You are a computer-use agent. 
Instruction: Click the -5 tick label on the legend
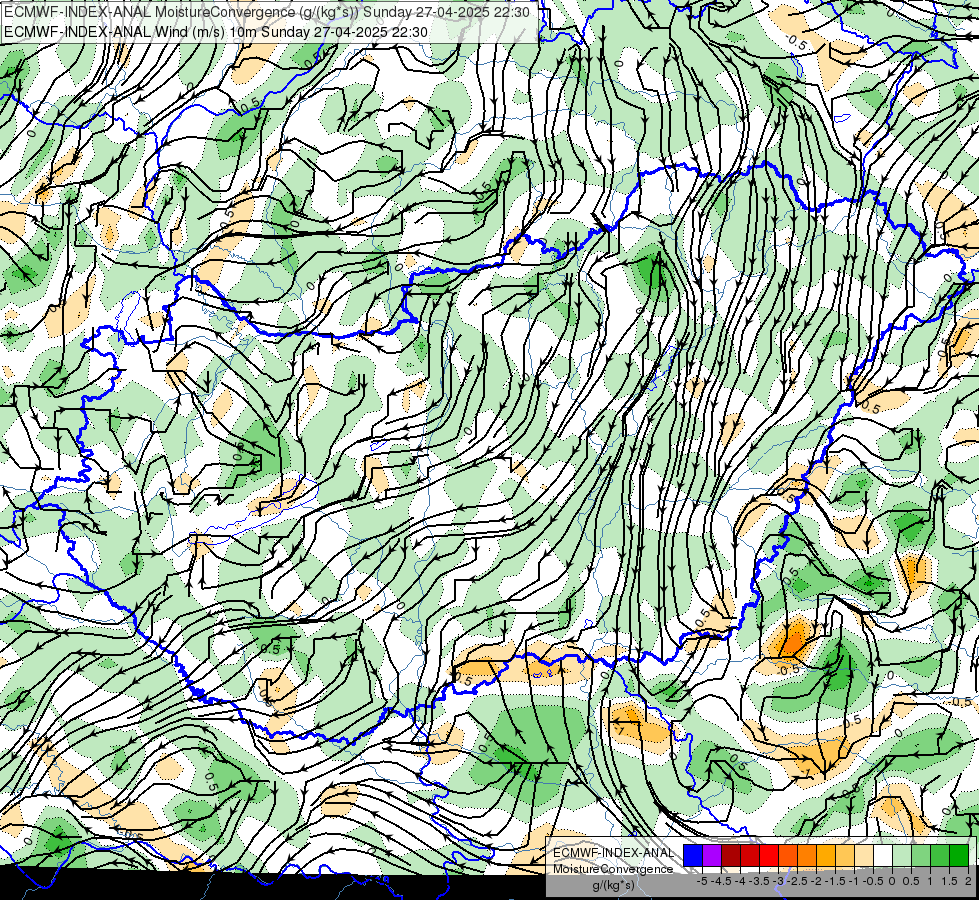point(702,881)
